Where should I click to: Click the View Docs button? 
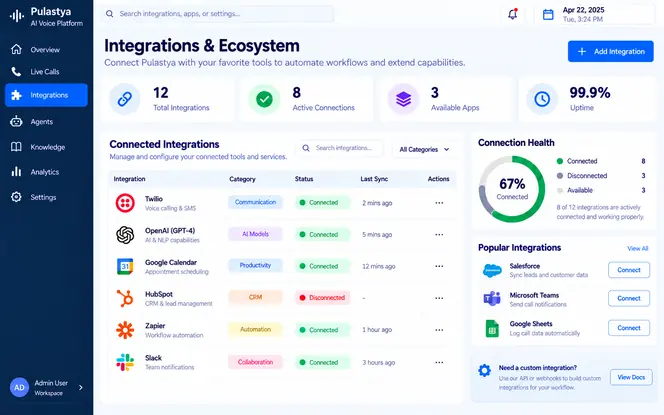(x=631, y=377)
